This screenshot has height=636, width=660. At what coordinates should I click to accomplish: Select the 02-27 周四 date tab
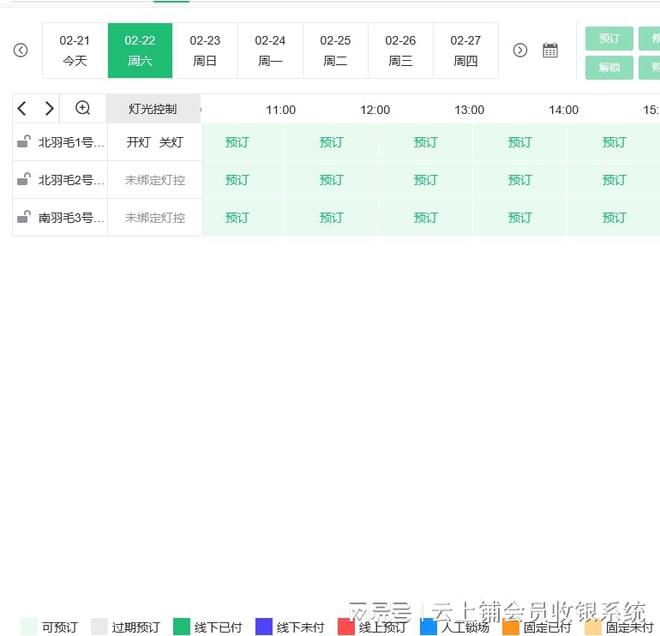coord(466,51)
